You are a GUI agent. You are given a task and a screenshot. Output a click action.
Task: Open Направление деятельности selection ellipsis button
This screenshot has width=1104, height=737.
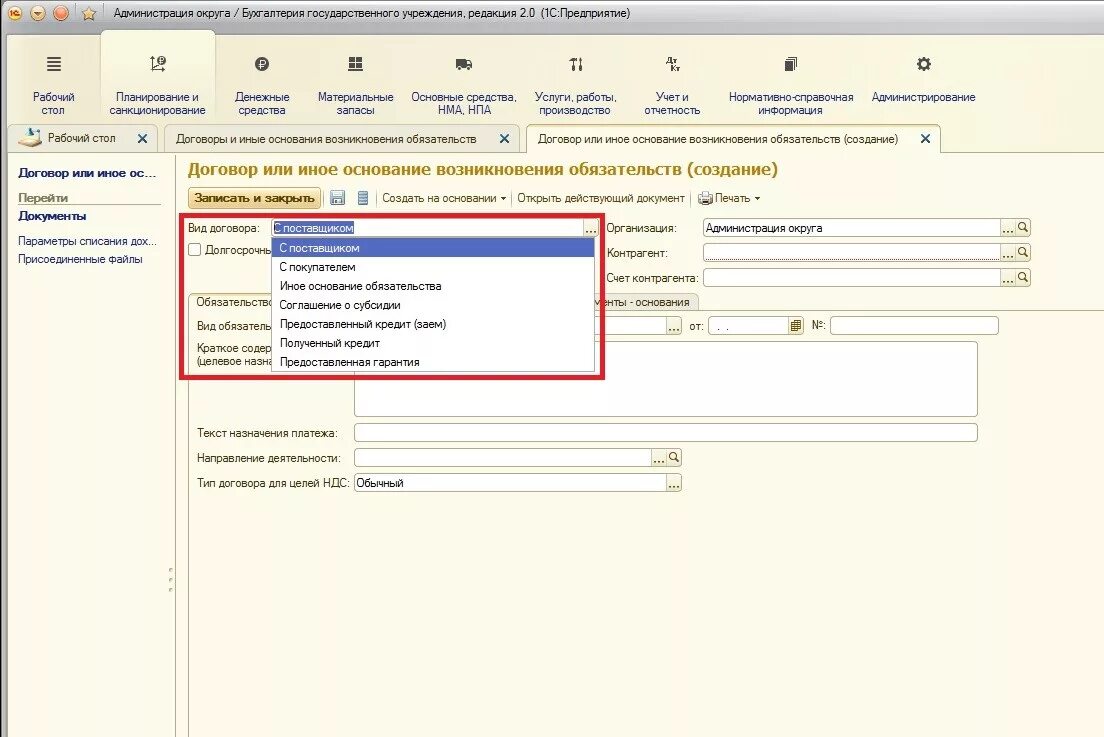[x=659, y=458]
